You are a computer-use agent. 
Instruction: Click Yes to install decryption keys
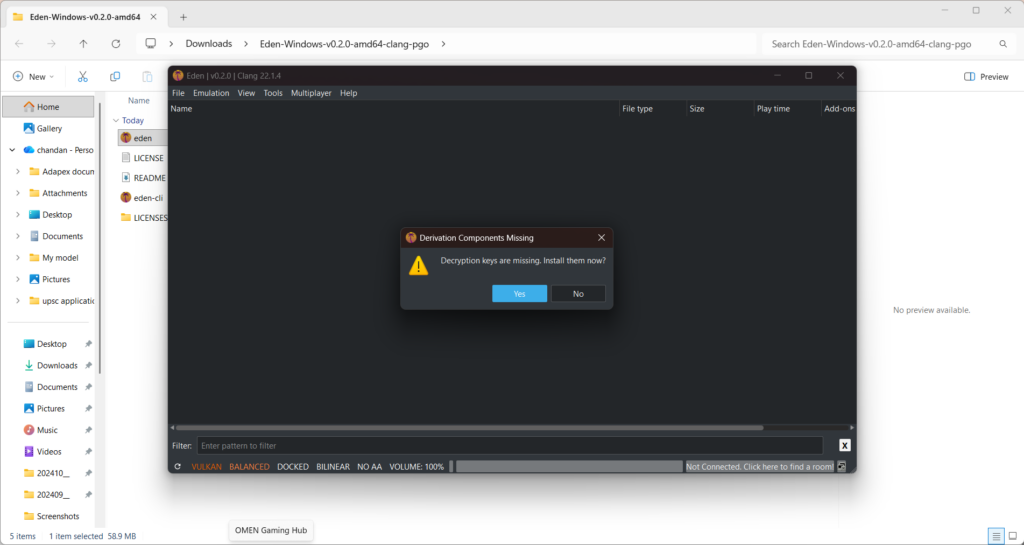click(x=519, y=294)
